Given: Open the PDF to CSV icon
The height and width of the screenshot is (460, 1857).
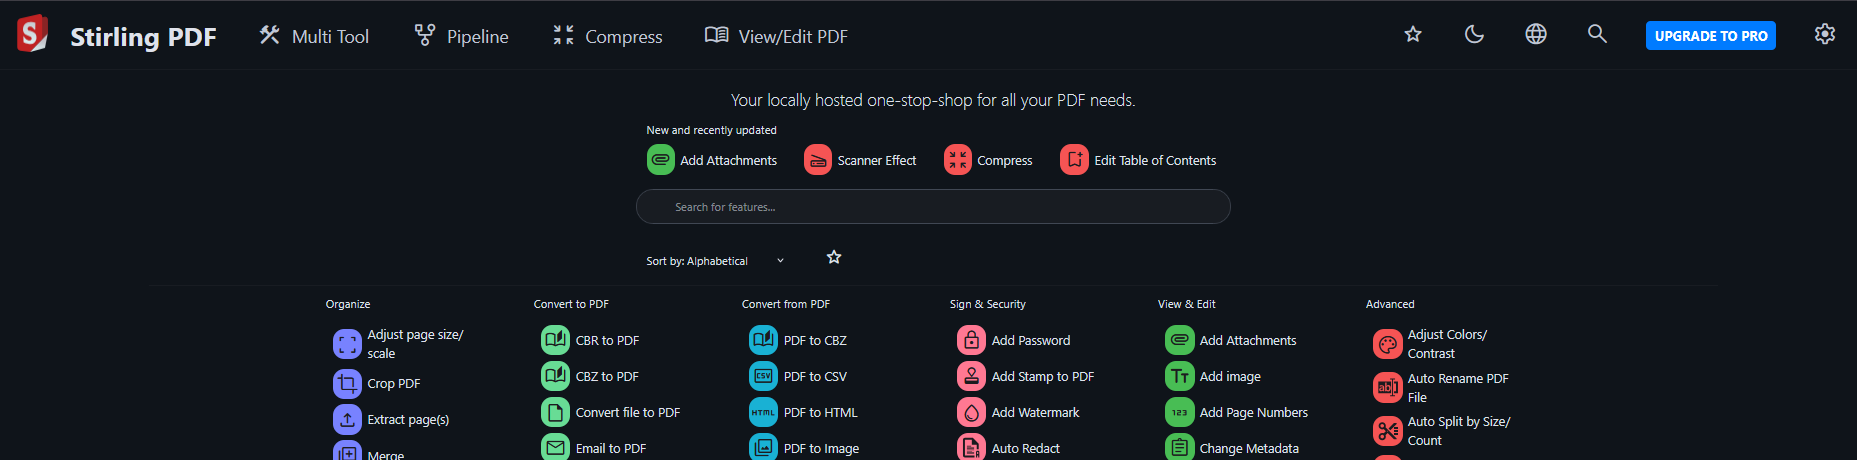Looking at the screenshot, I should pyautogui.click(x=763, y=377).
